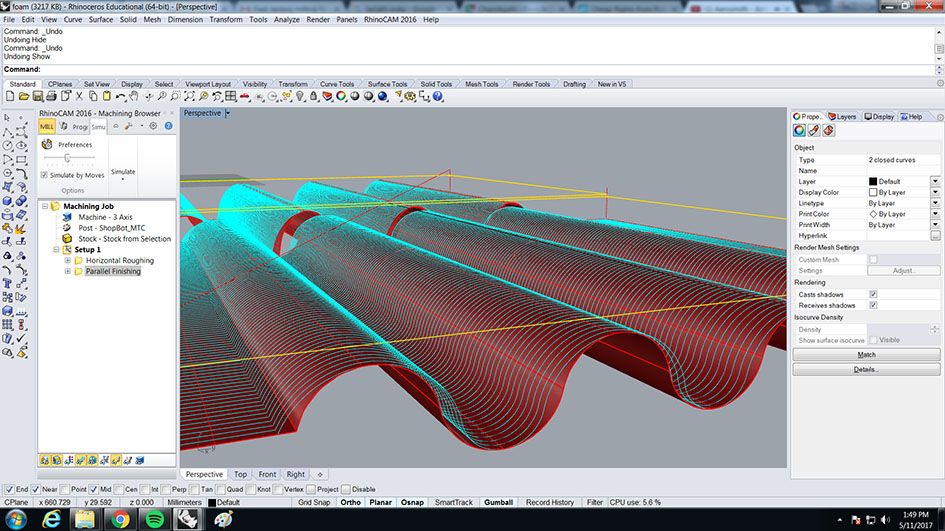Image resolution: width=945 pixels, height=531 pixels.
Task: Collapse the Setup 1 tree node
Action: click(56, 250)
